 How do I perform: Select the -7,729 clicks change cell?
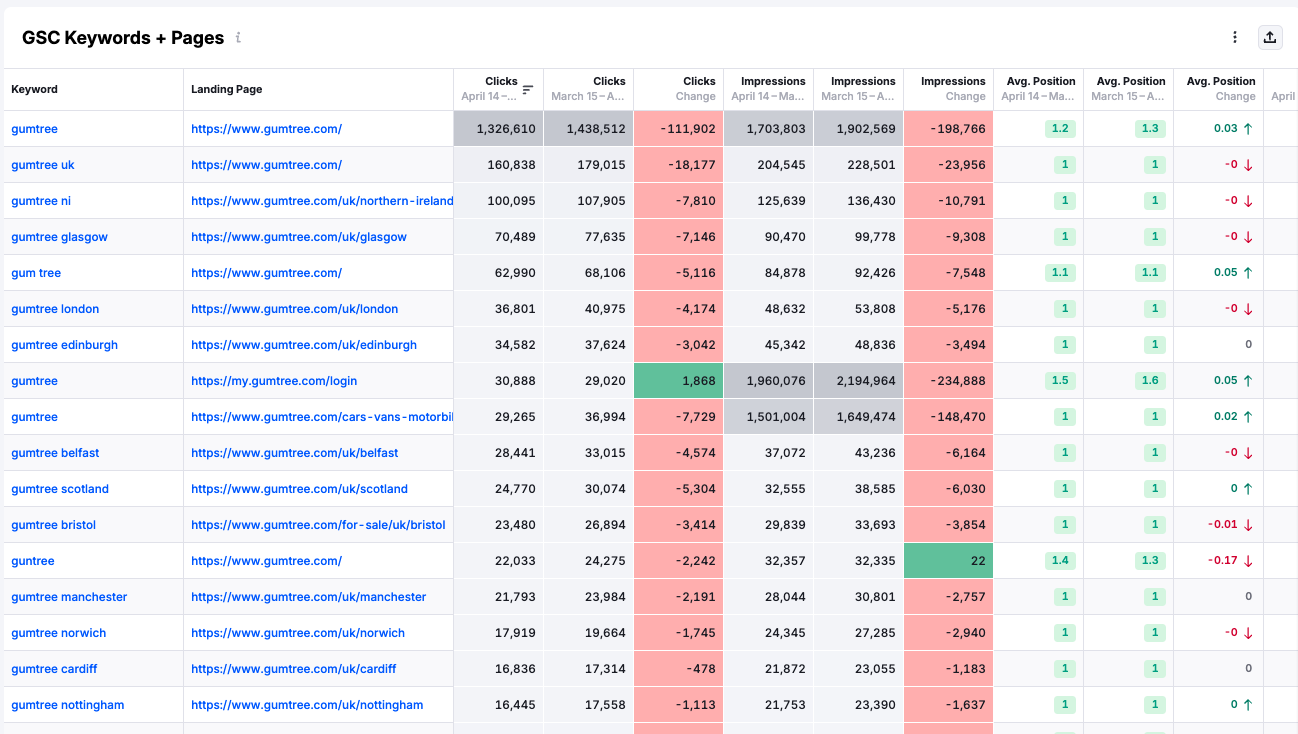point(679,417)
